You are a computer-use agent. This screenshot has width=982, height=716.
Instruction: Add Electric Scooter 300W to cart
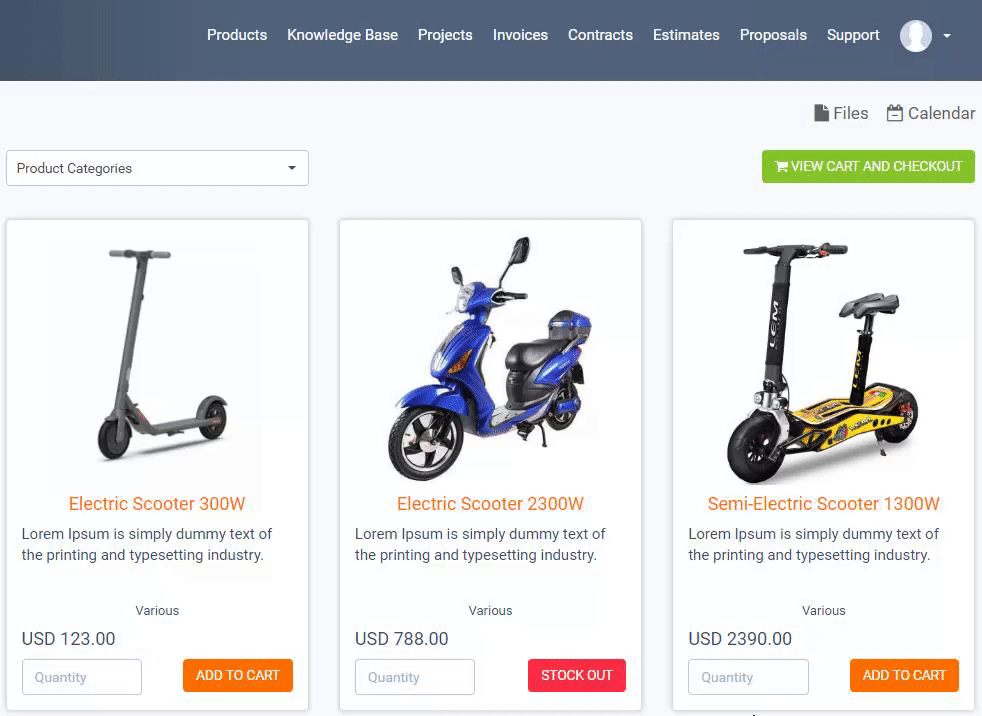point(238,675)
